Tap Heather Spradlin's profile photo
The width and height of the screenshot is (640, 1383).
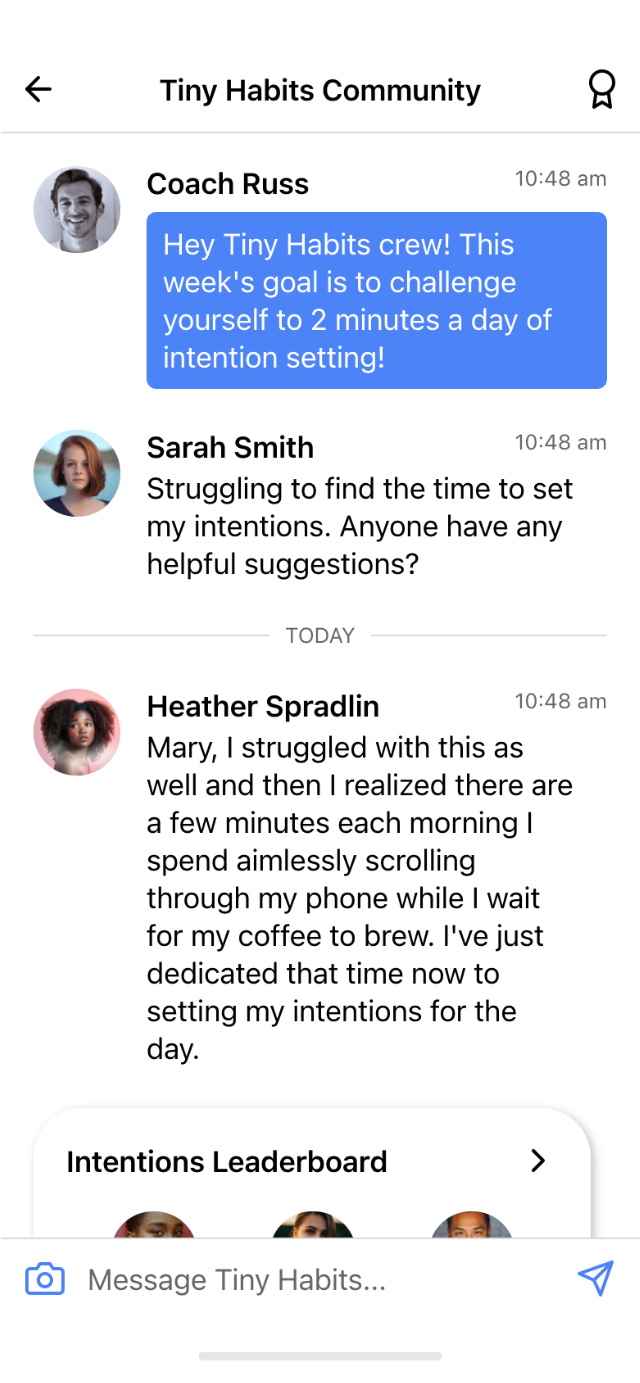tap(77, 731)
